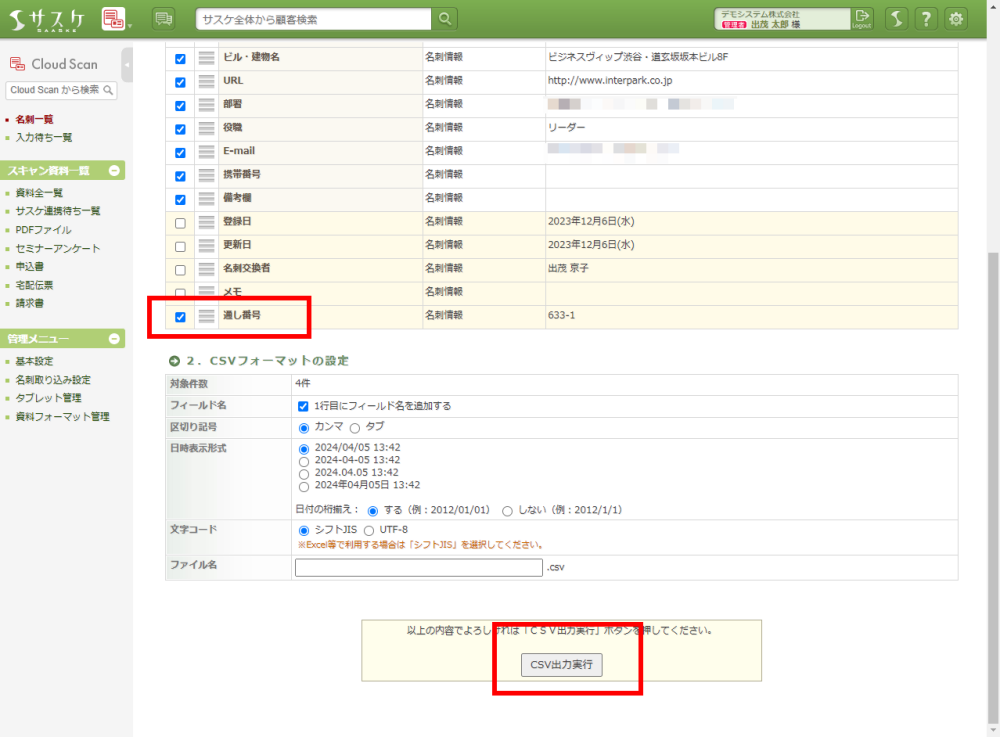Open the help question mark icon
The width and height of the screenshot is (1000, 737).
click(927, 18)
